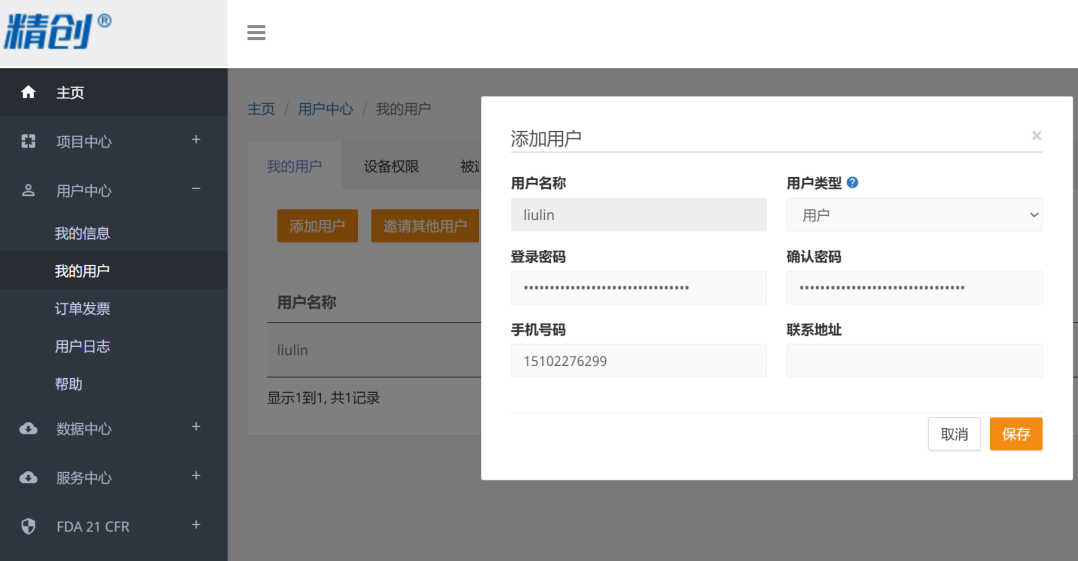Click the 数据中心 cloud icon
The width and height of the screenshot is (1078, 561).
[x=28, y=429]
